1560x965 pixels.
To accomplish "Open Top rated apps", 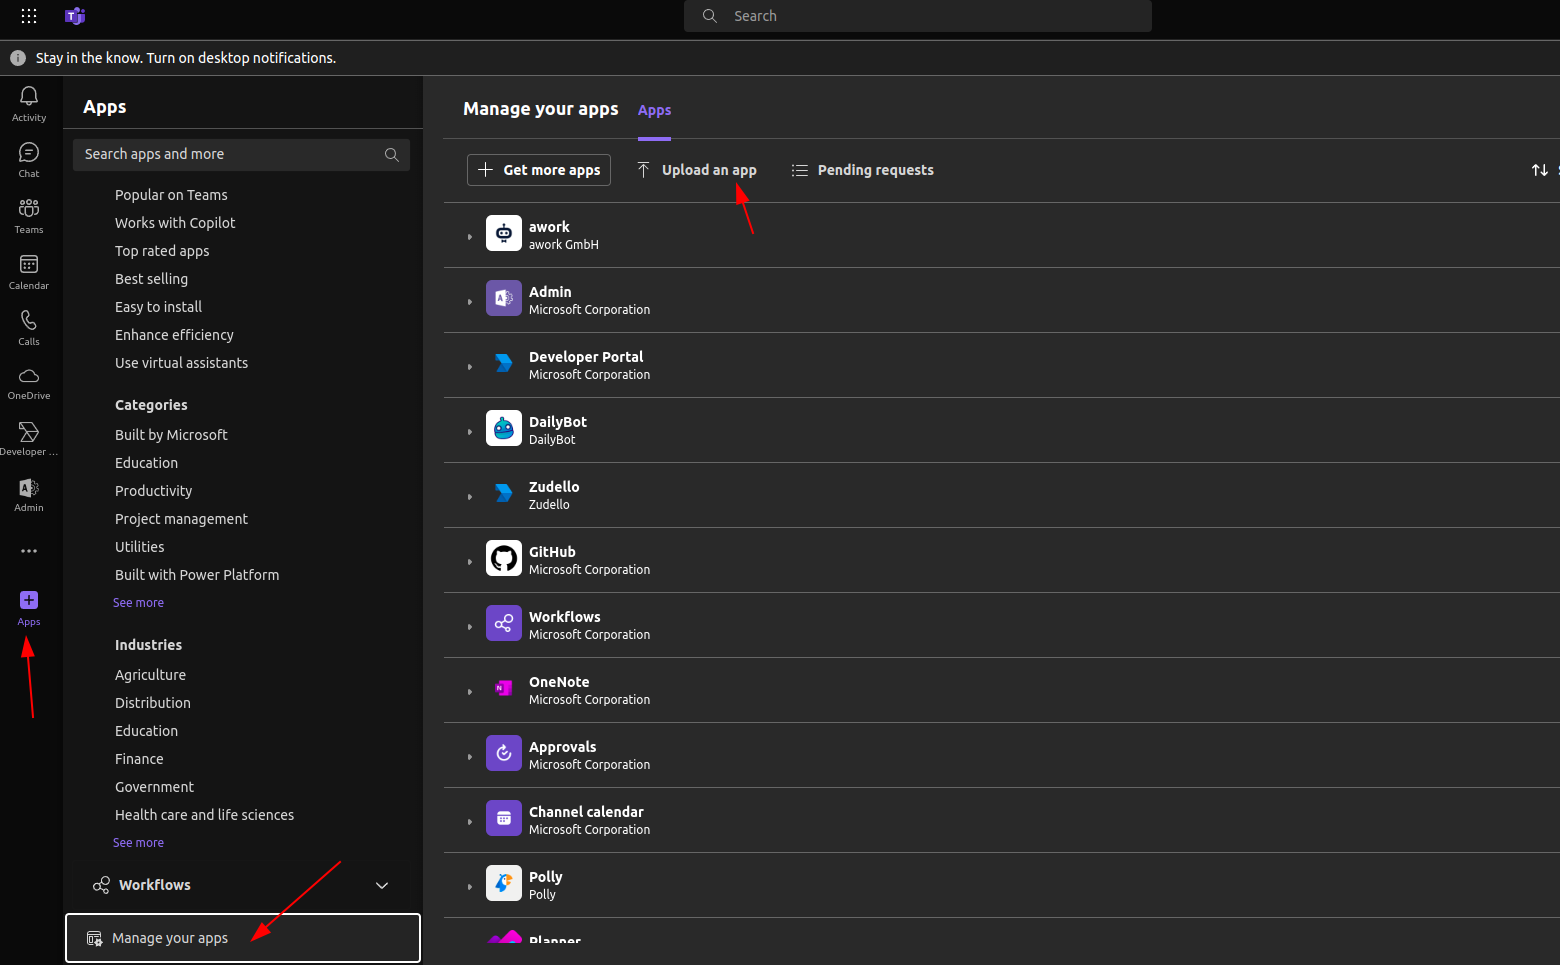I will 162,251.
